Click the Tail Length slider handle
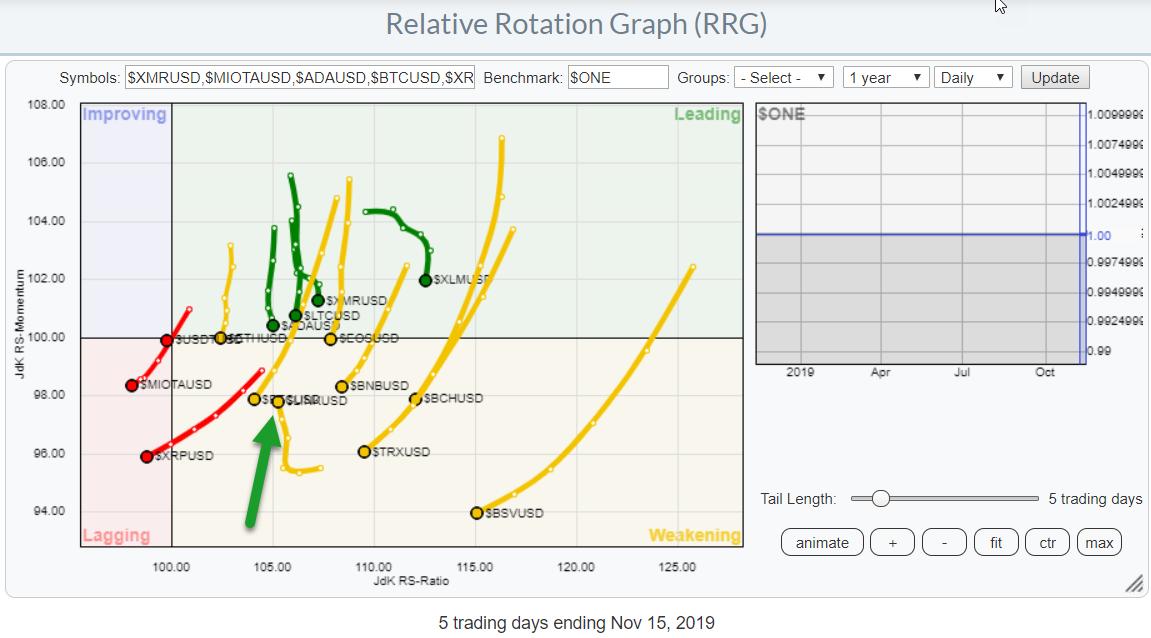 tap(879, 498)
